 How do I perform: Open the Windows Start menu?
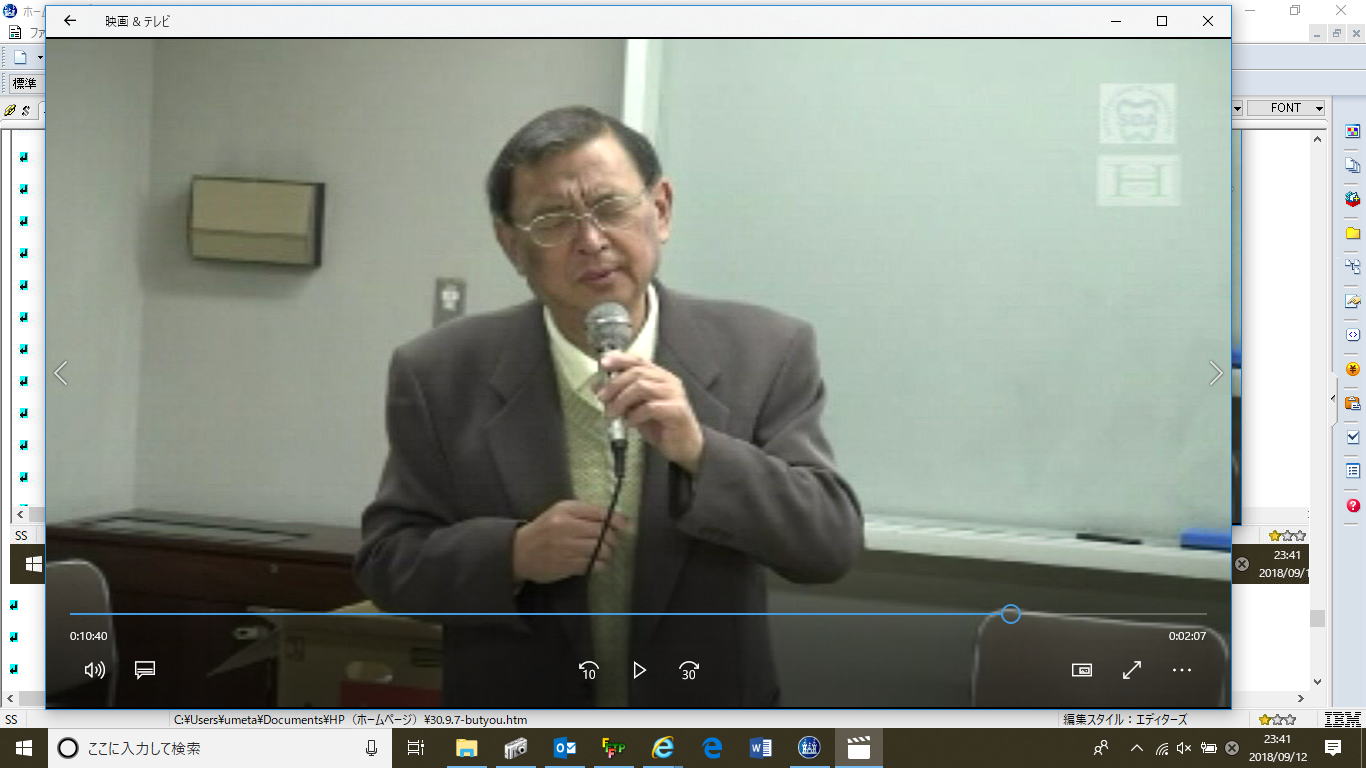coord(24,747)
